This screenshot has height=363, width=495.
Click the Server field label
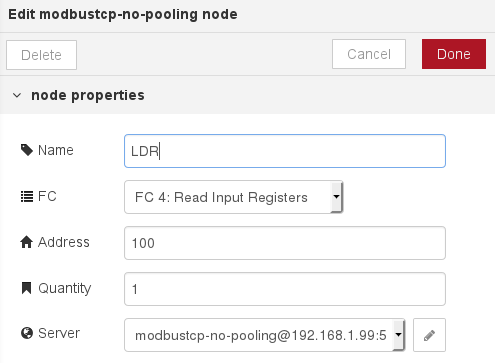(x=59, y=333)
